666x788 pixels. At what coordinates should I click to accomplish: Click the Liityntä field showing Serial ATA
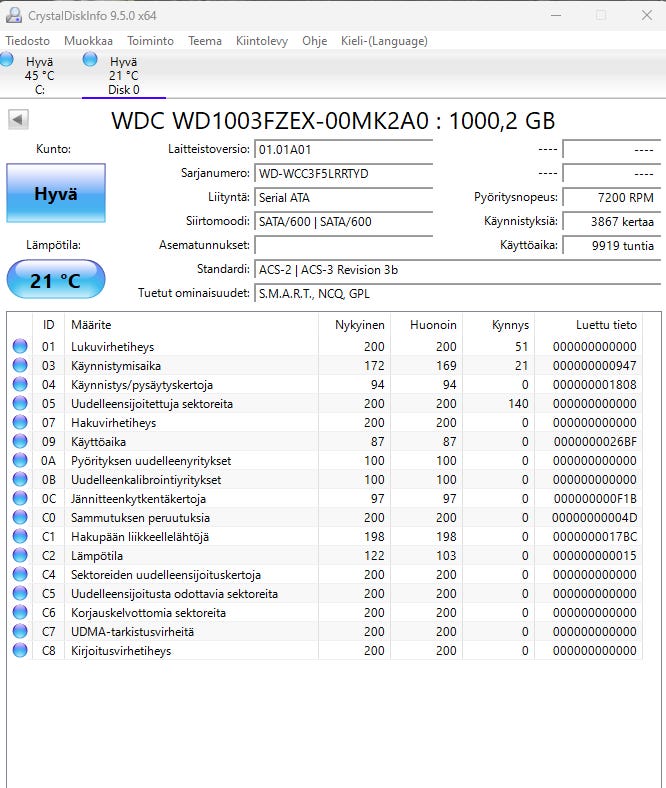coord(344,198)
